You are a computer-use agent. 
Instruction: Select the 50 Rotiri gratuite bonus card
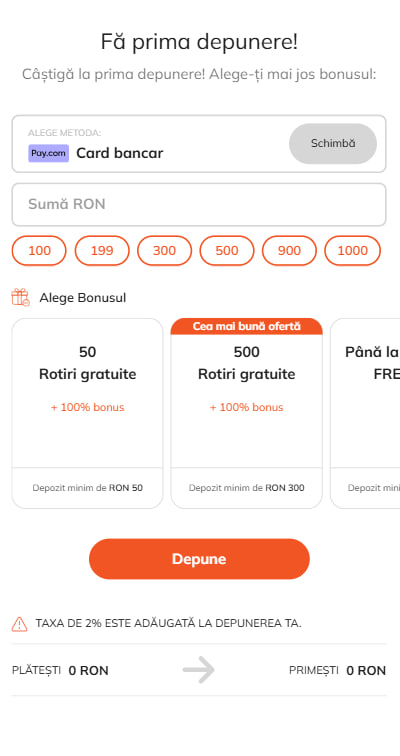pos(87,413)
